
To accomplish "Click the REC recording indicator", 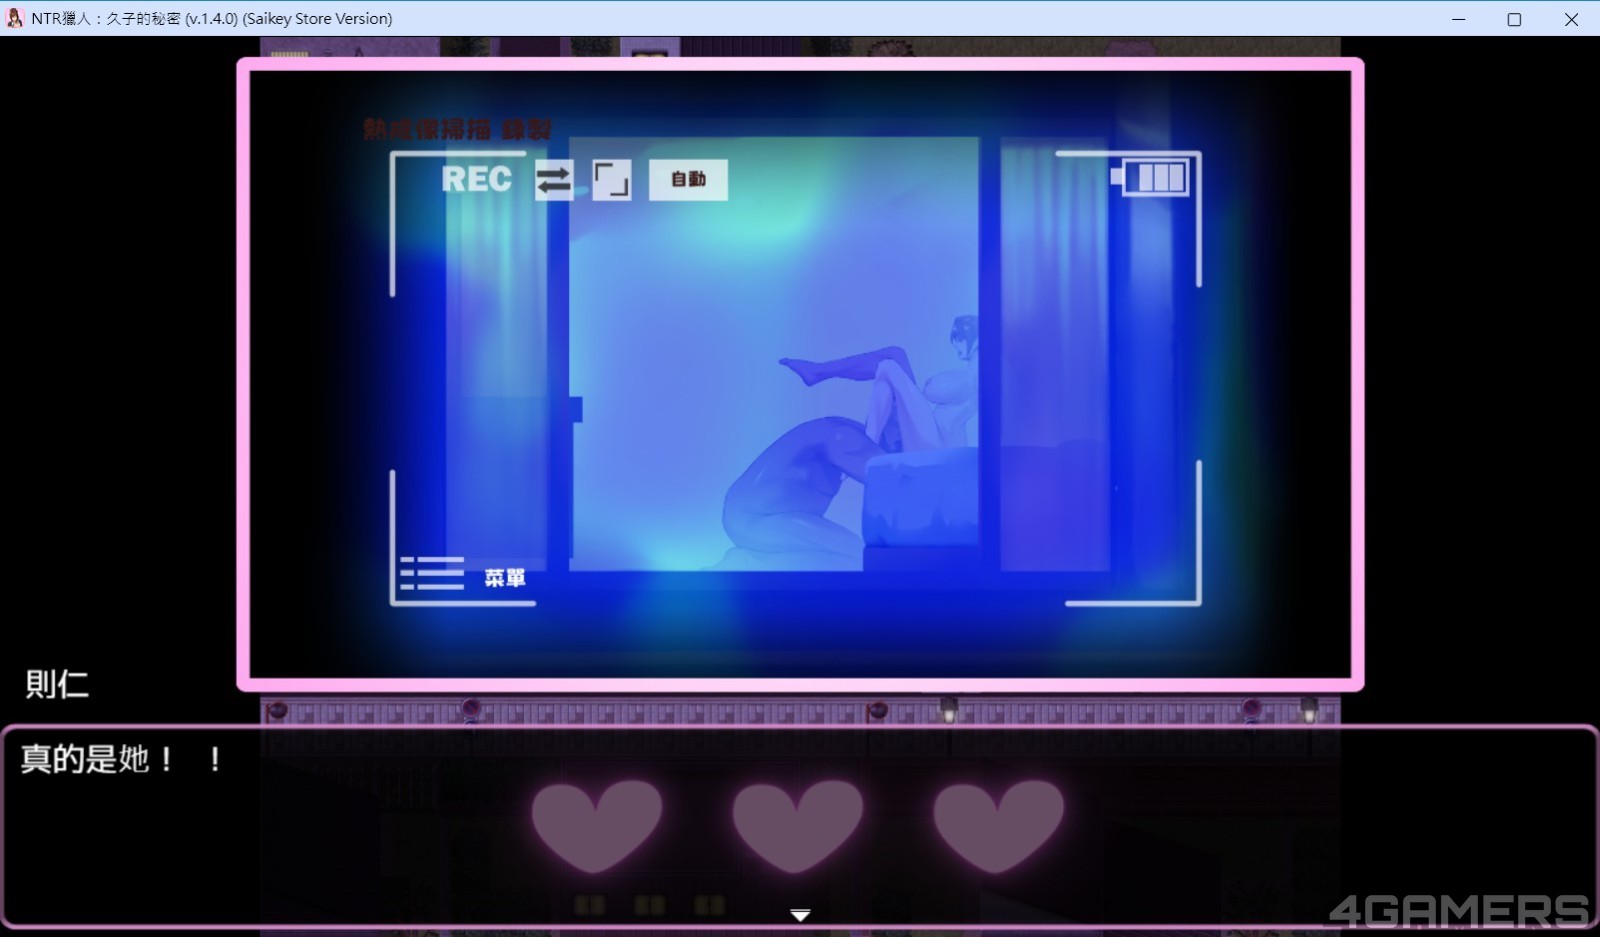I will [x=476, y=179].
